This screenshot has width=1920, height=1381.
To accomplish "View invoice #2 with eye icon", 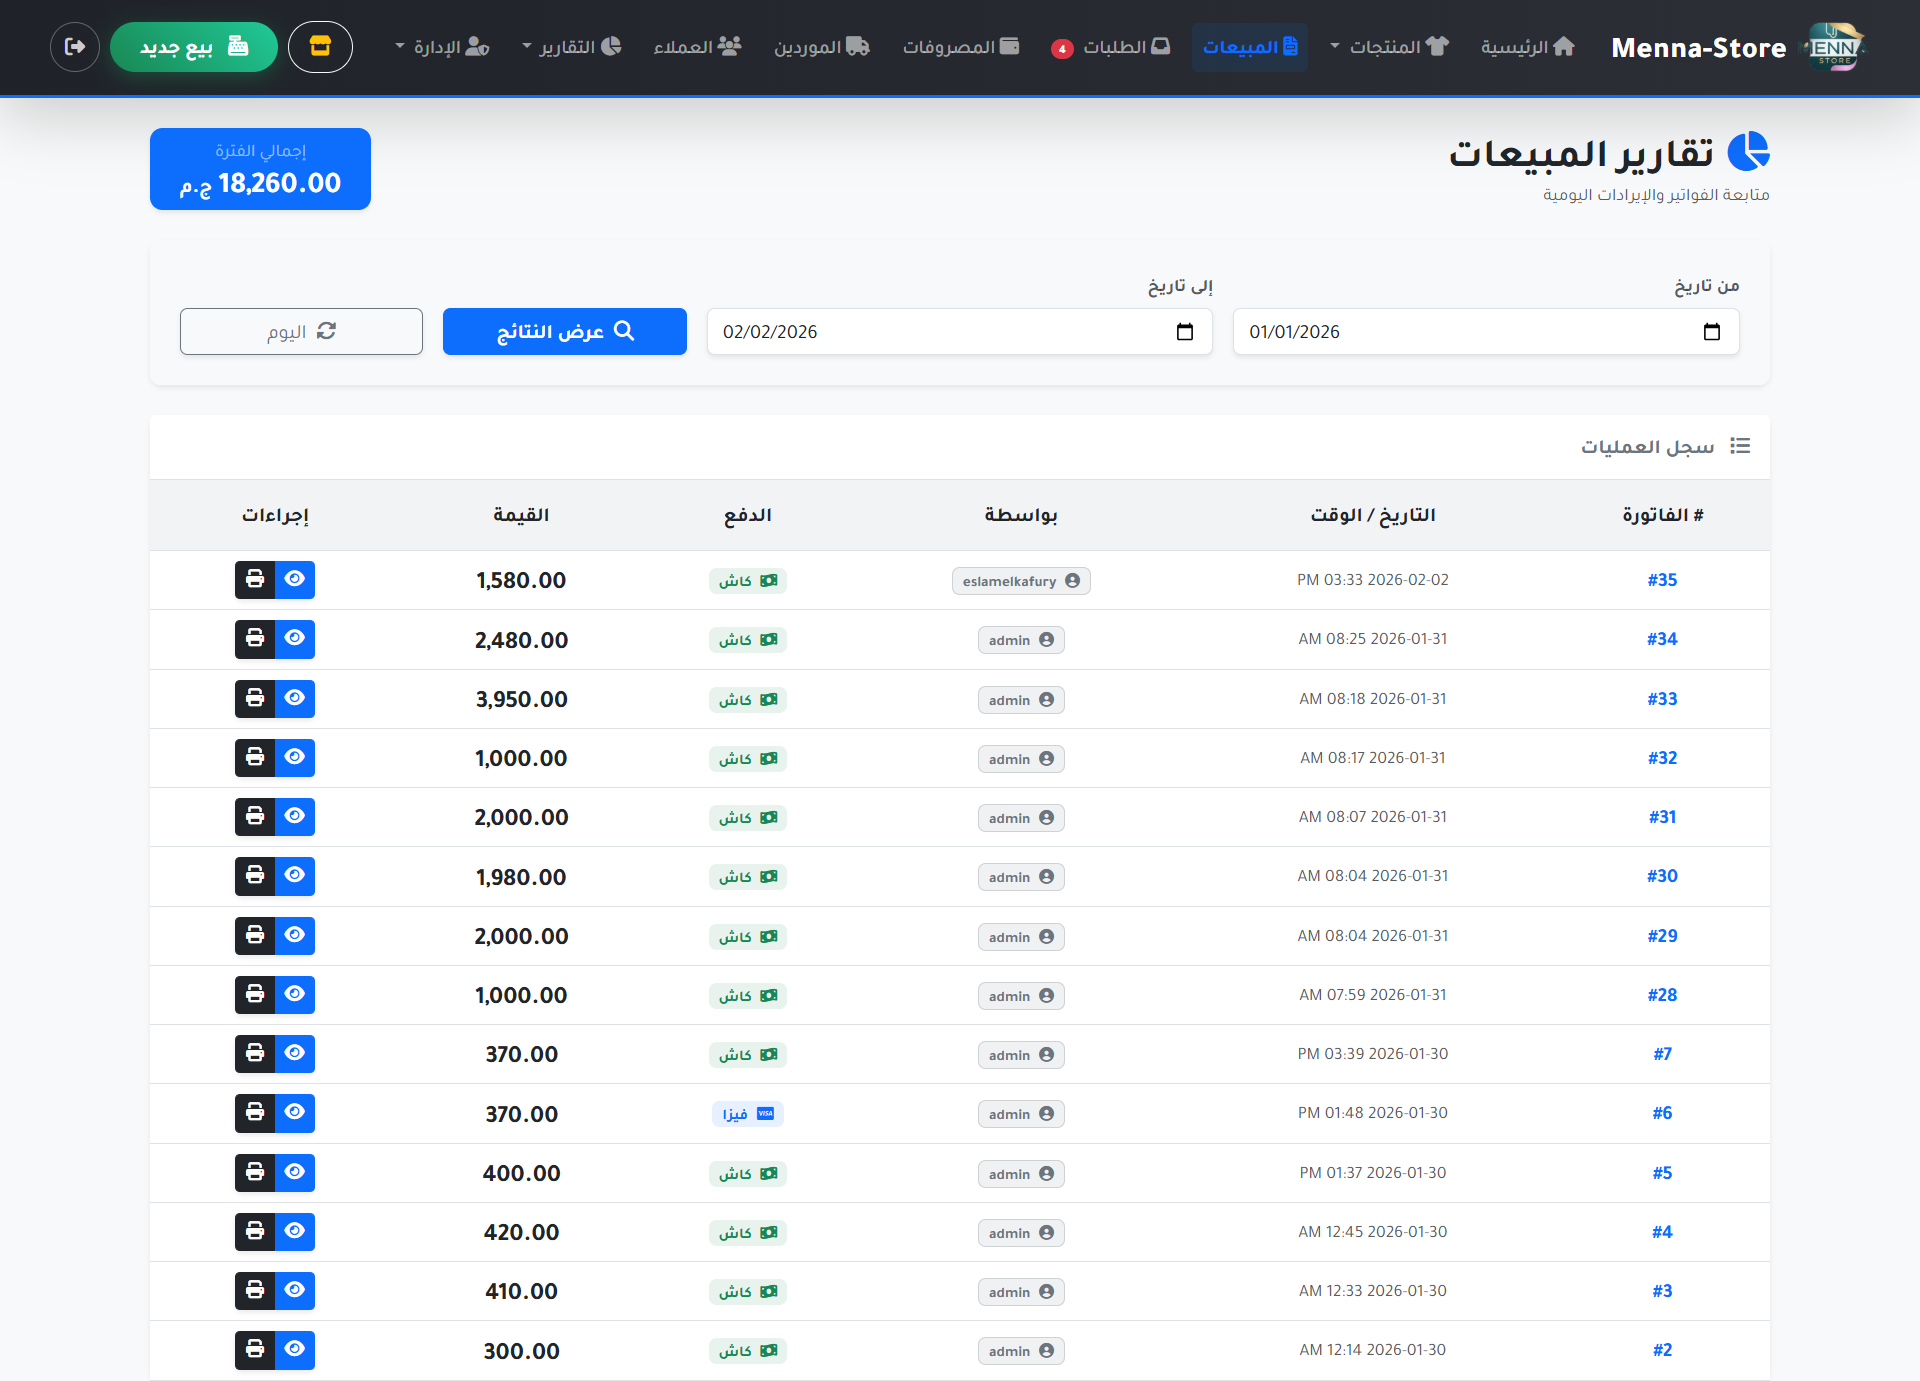I will point(295,1350).
